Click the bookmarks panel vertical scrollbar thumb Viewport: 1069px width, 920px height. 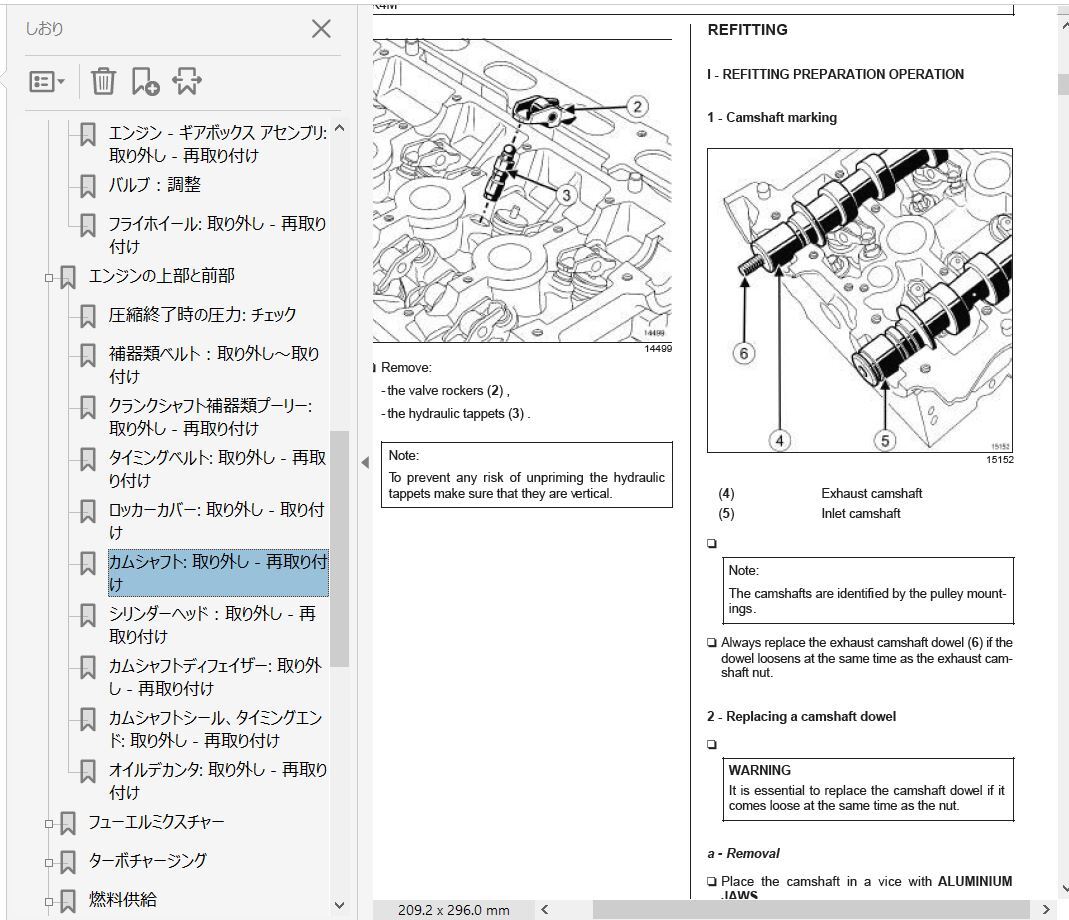pos(340,548)
